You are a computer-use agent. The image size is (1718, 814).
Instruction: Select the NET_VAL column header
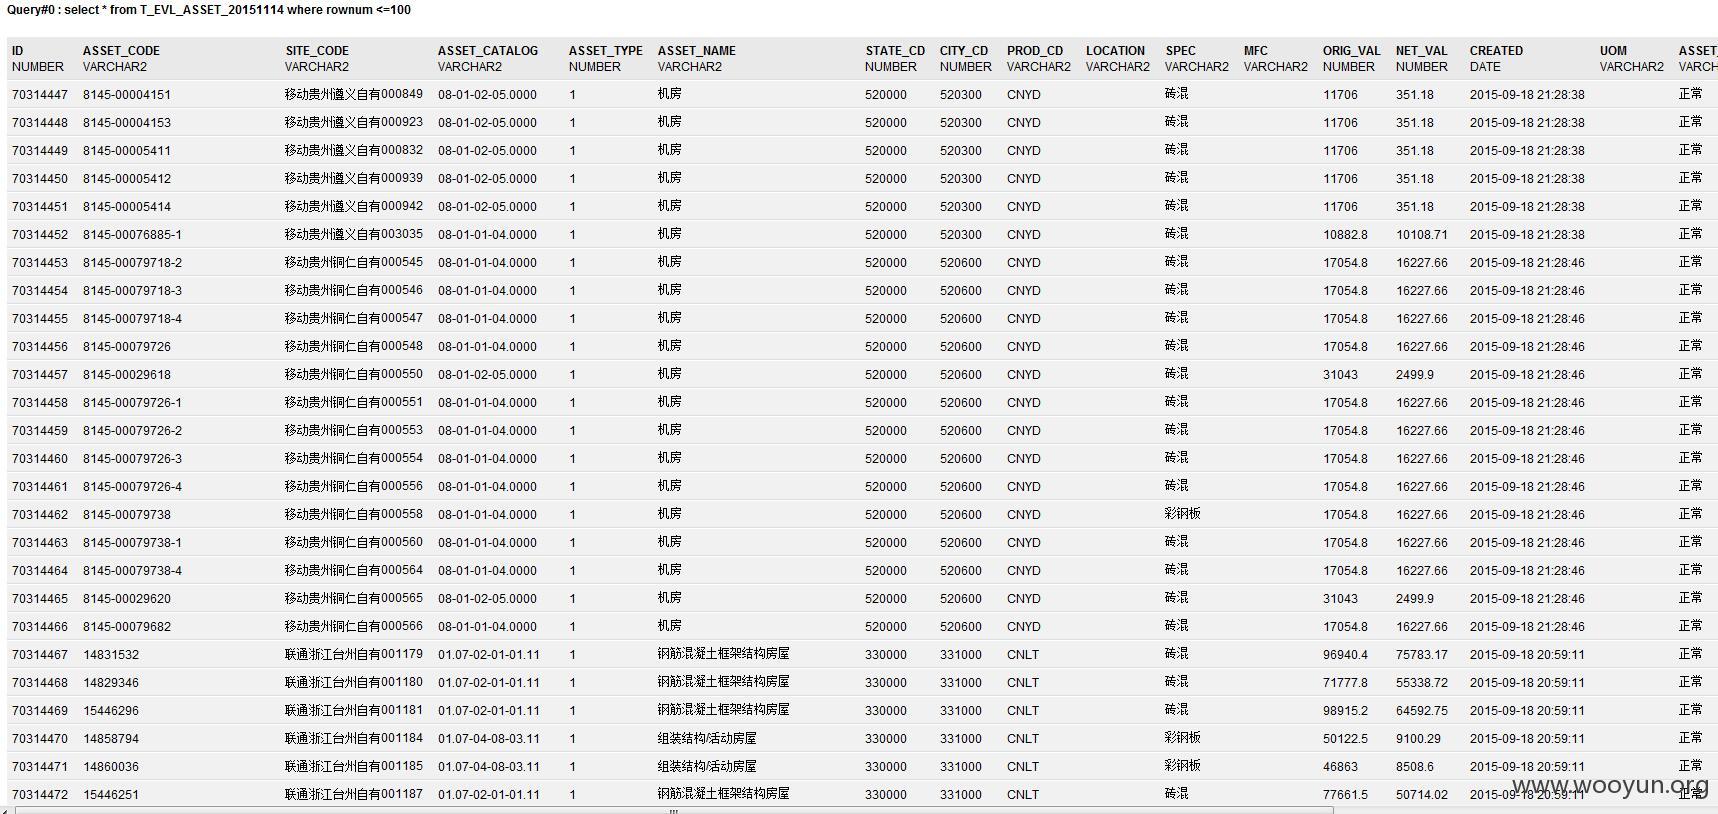click(1421, 51)
